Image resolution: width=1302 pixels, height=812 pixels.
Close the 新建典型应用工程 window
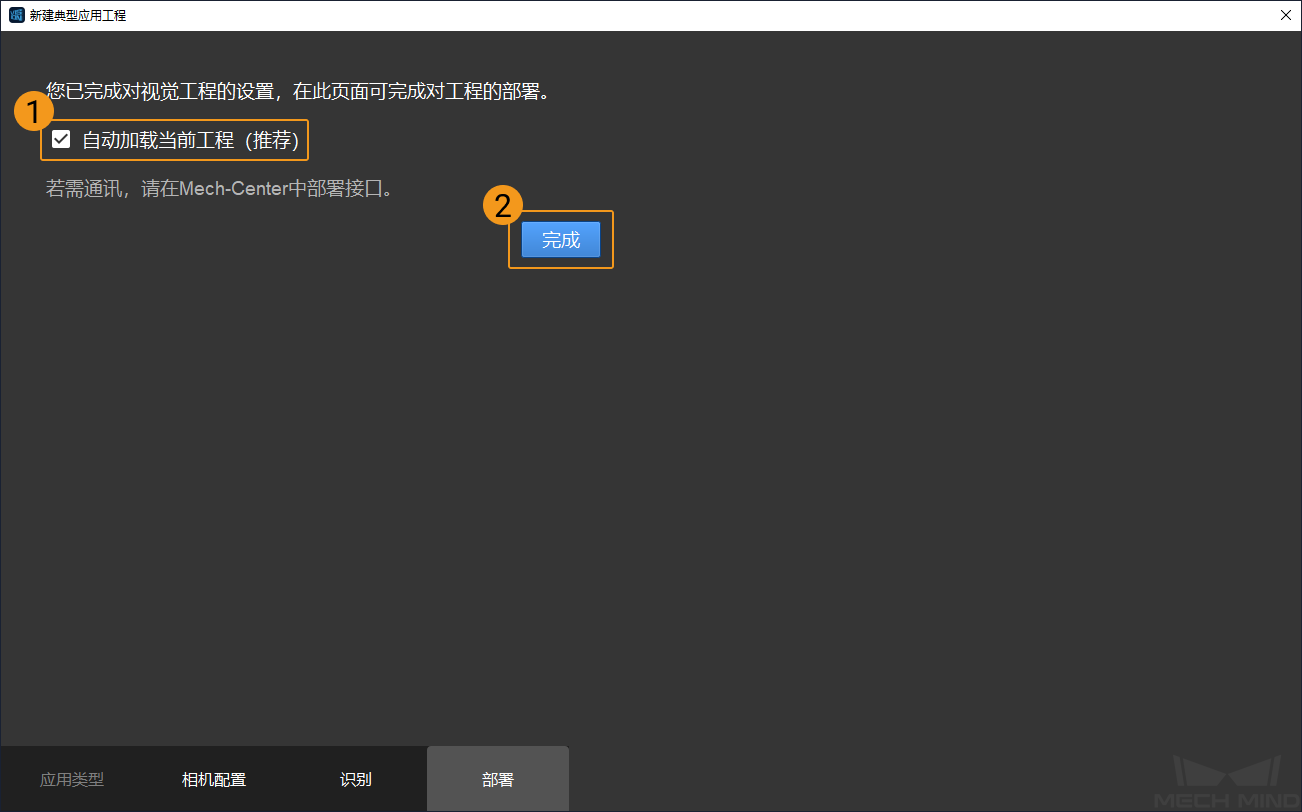[x=1285, y=15]
